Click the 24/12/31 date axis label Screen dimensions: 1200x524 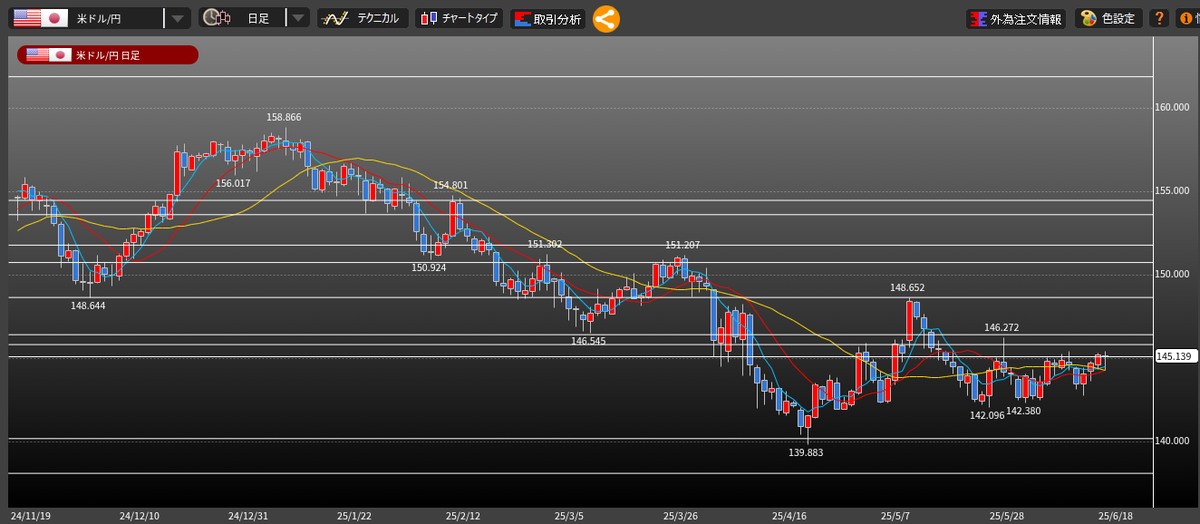[248, 516]
